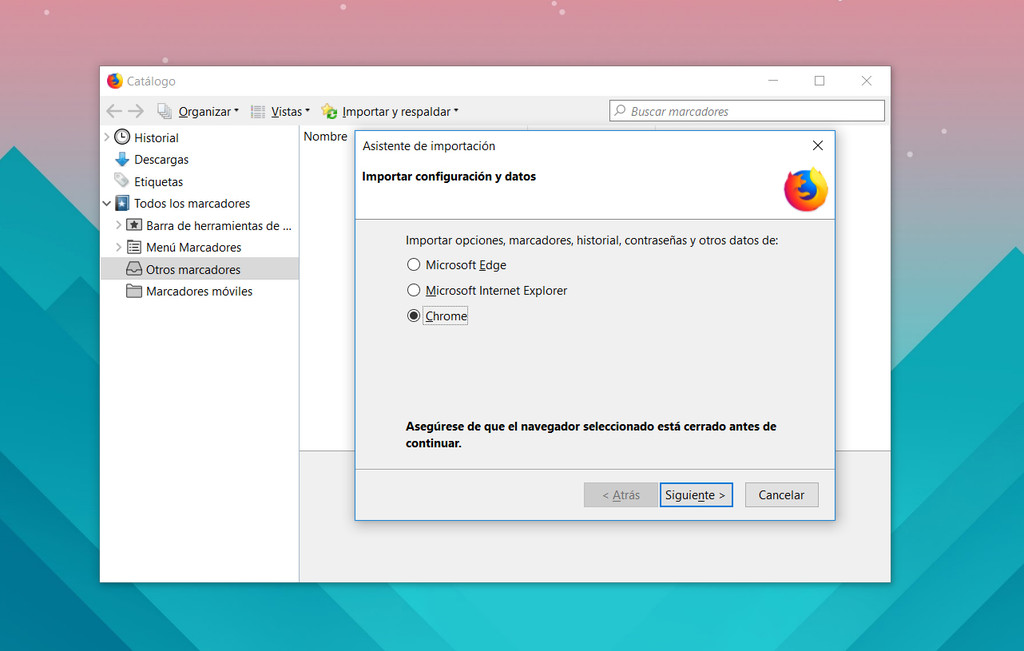Select the Chrome radio button
This screenshot has width=1024, height=651.
tap(413, 315)
